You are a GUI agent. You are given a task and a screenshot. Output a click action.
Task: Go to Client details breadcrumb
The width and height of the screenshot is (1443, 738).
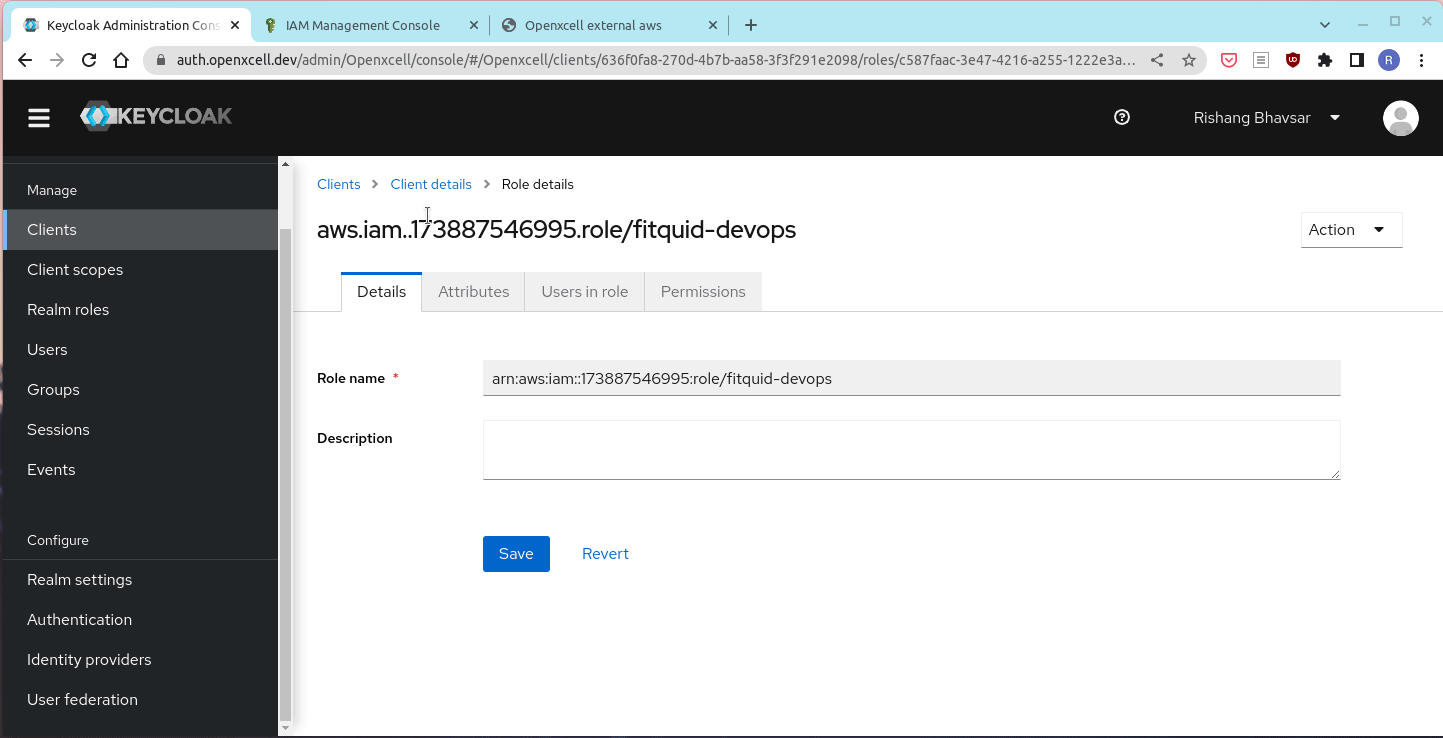coord(431,184)
